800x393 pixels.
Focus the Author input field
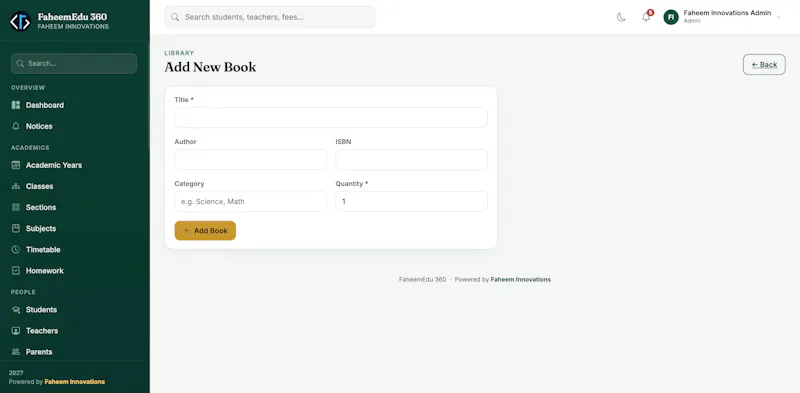250,159
